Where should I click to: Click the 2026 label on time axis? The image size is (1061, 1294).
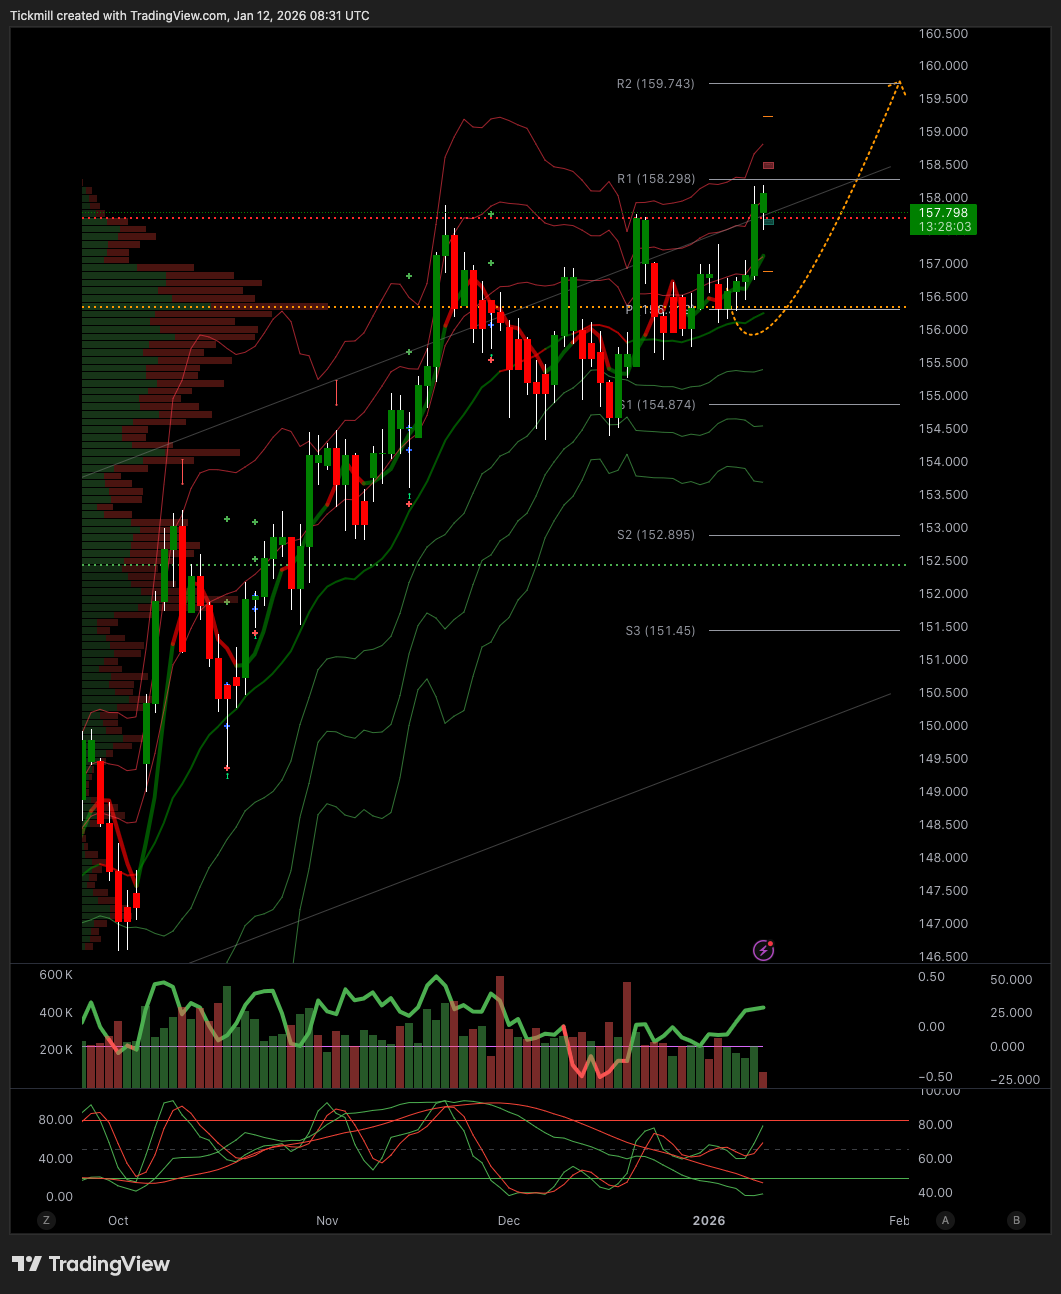(709, 1220)
